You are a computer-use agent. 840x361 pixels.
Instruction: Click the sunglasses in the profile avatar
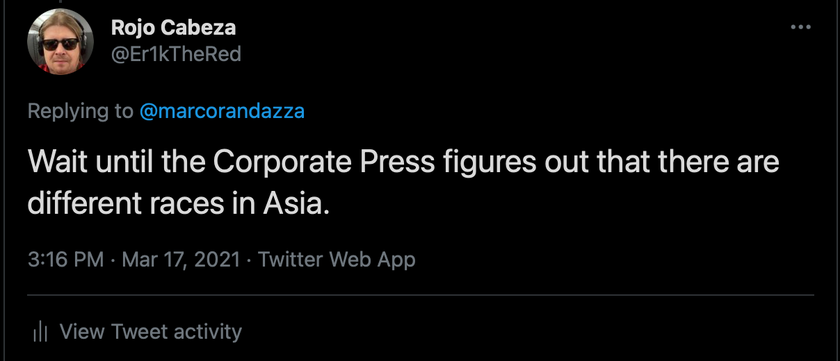(60, 44)
